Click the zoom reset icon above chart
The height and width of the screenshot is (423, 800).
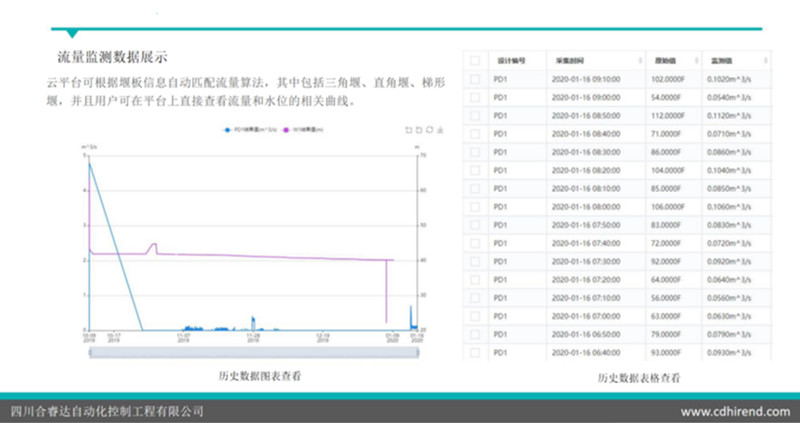(x=418, y=130)
